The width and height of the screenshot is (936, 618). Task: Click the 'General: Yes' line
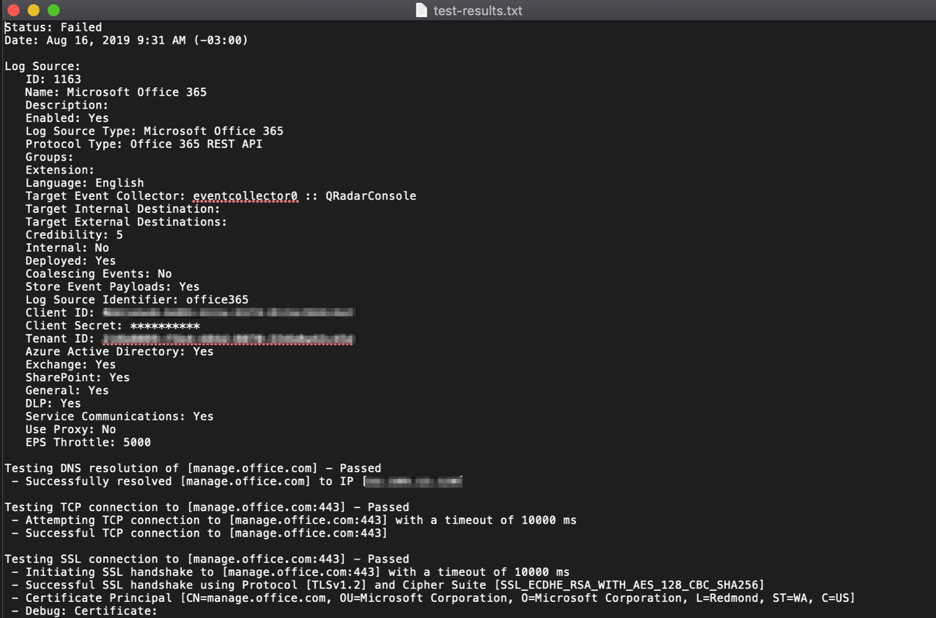tap(67, 391)
